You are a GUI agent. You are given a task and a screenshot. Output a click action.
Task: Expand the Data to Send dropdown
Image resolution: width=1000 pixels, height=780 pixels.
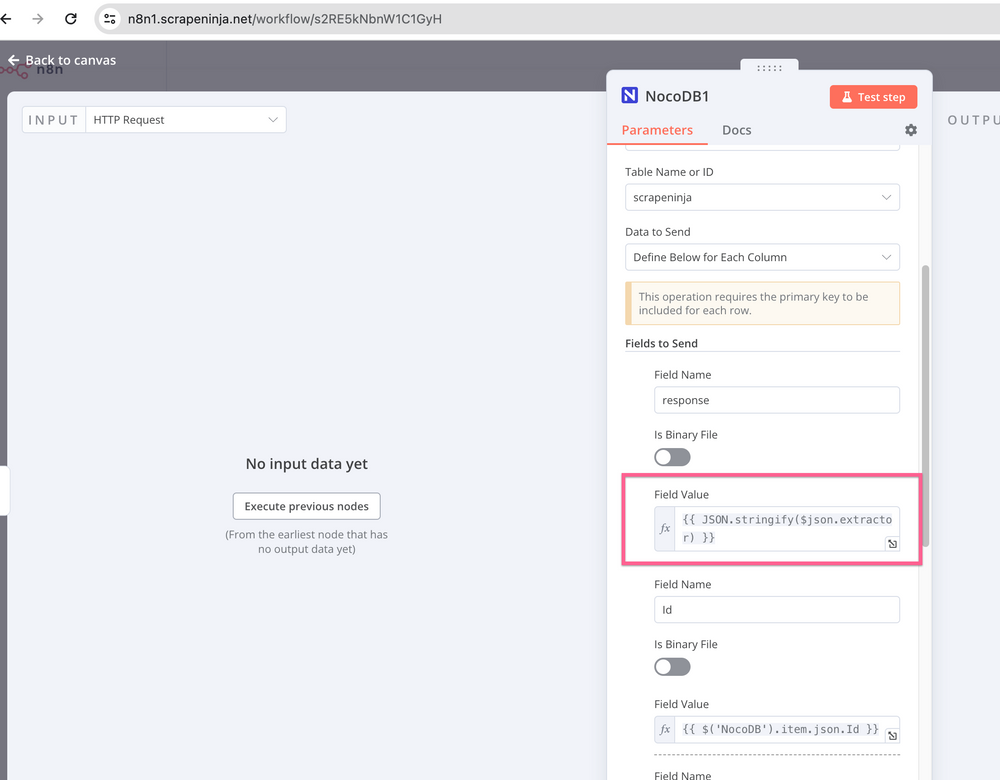(762, 258)
